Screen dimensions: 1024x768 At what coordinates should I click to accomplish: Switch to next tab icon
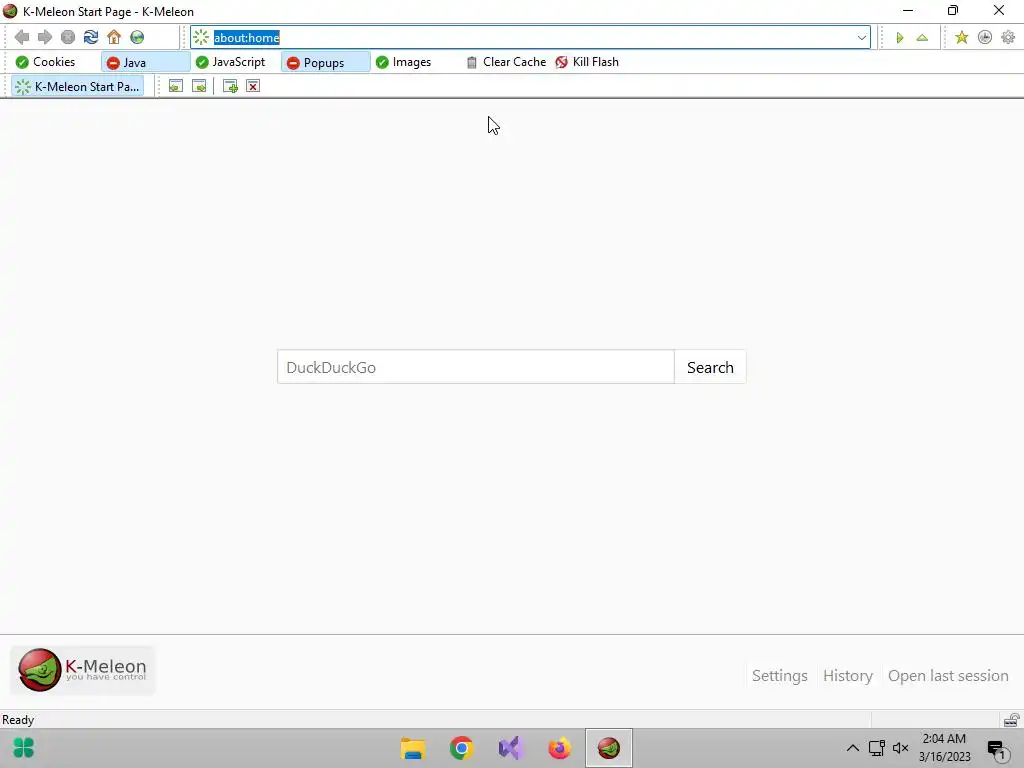pyautogui.click(x=199, y=86)
